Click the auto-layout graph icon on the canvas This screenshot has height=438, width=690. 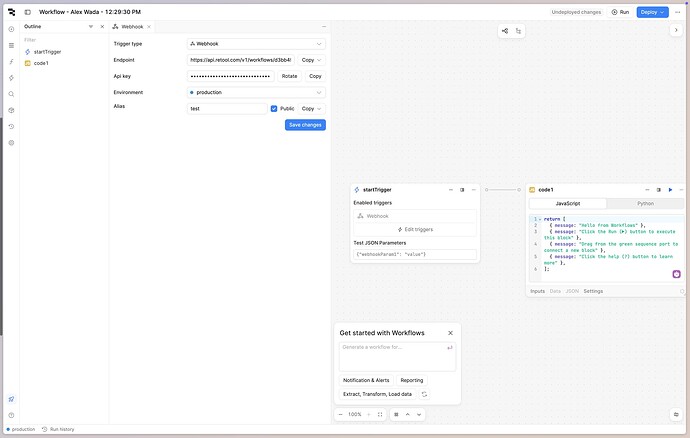(x=505, y=31)
